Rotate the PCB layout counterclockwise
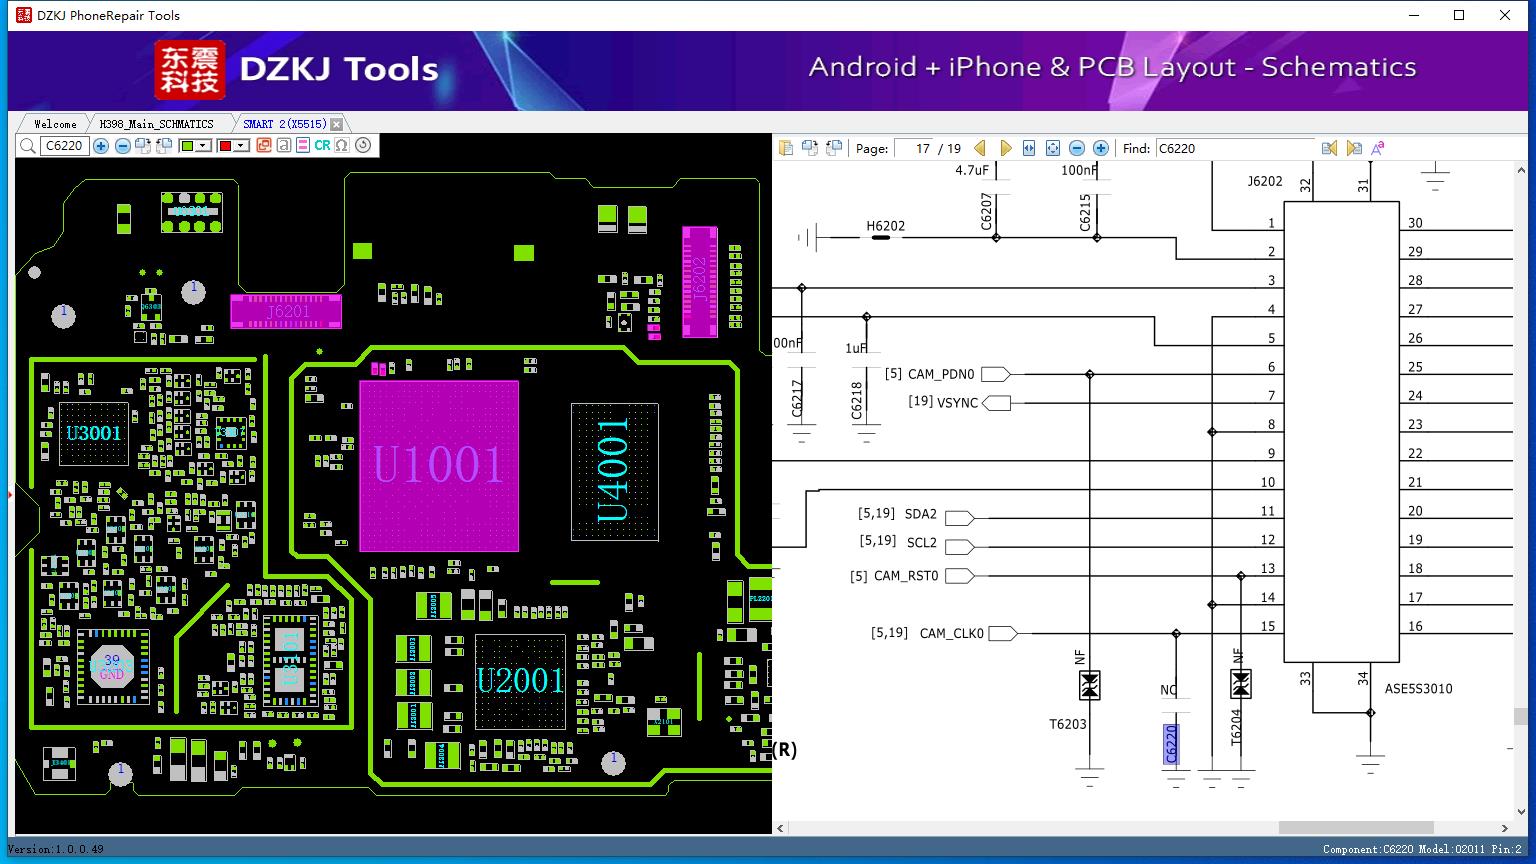Image resolution: width=1536 pixels, height=864 pixels. (x=164, y=146)
